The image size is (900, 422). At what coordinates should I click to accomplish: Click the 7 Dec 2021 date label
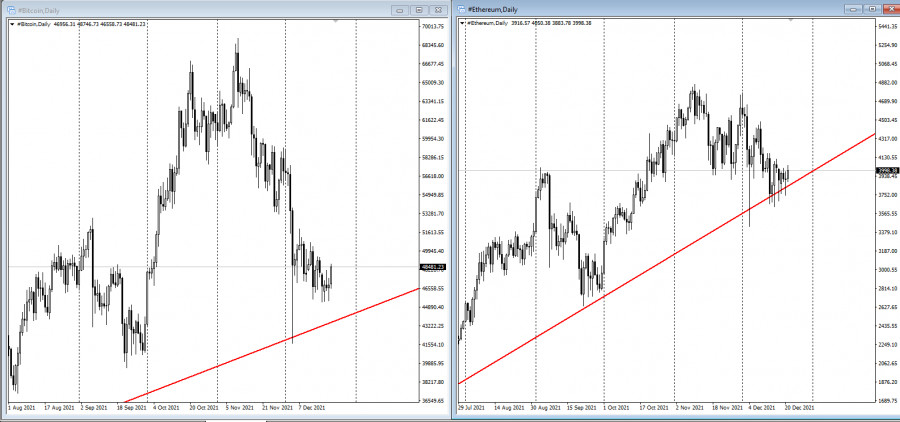pyautogui.click(x=313, y=408)
